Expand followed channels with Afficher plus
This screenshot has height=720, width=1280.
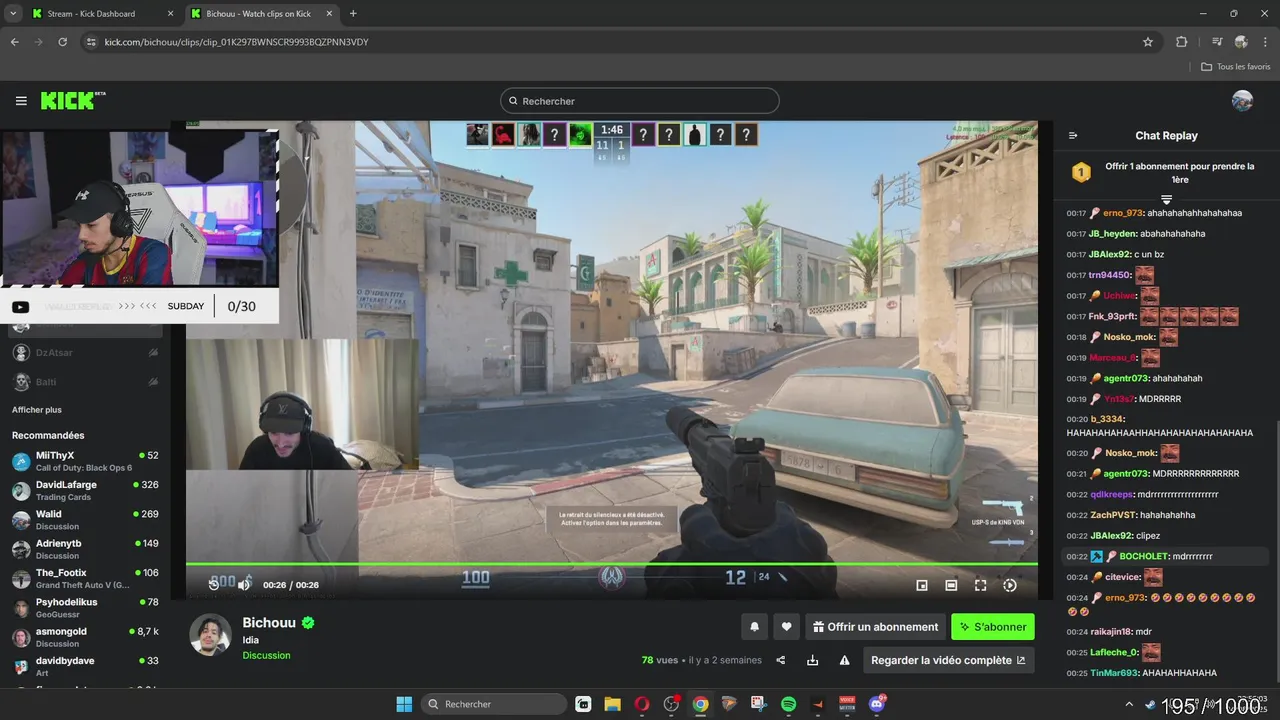(37, 410)
